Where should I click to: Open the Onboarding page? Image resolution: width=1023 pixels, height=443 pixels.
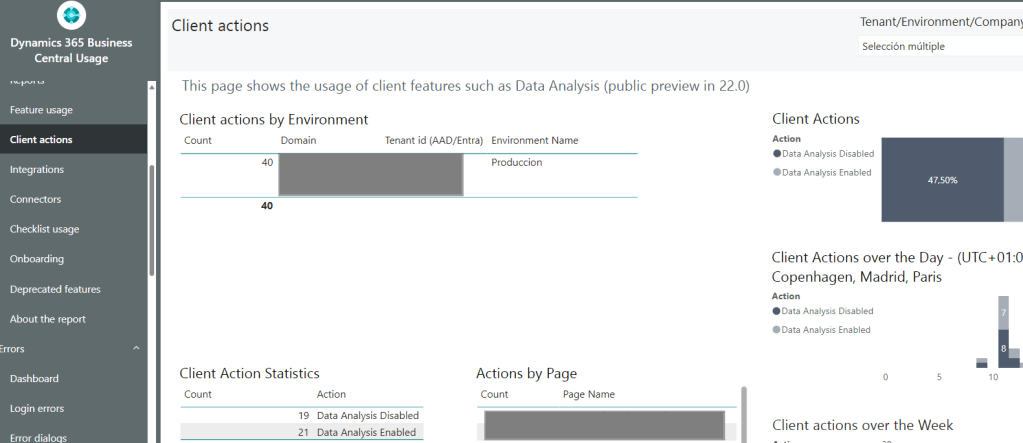click(x=37, y=259)
